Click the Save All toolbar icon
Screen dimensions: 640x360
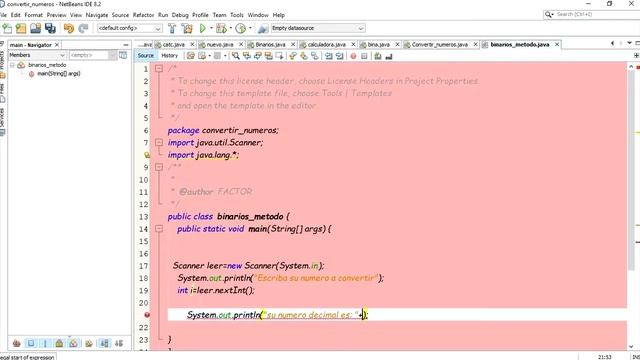[x=50, y=28]
